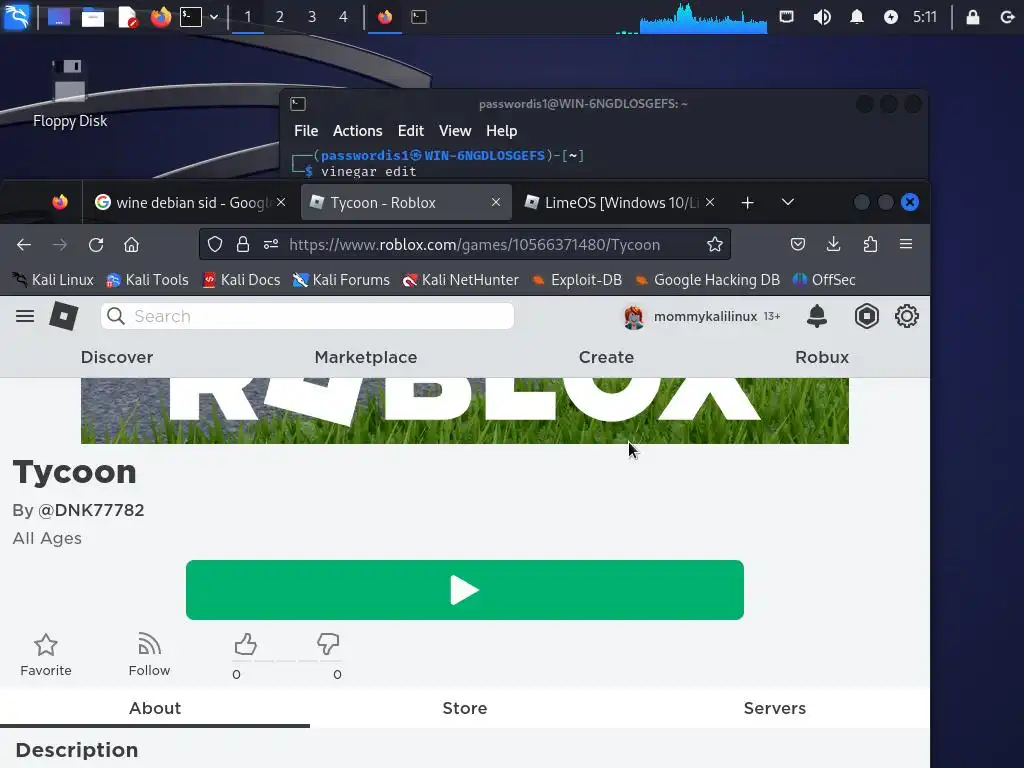Reload the current Roblox page

coord(96,244)
